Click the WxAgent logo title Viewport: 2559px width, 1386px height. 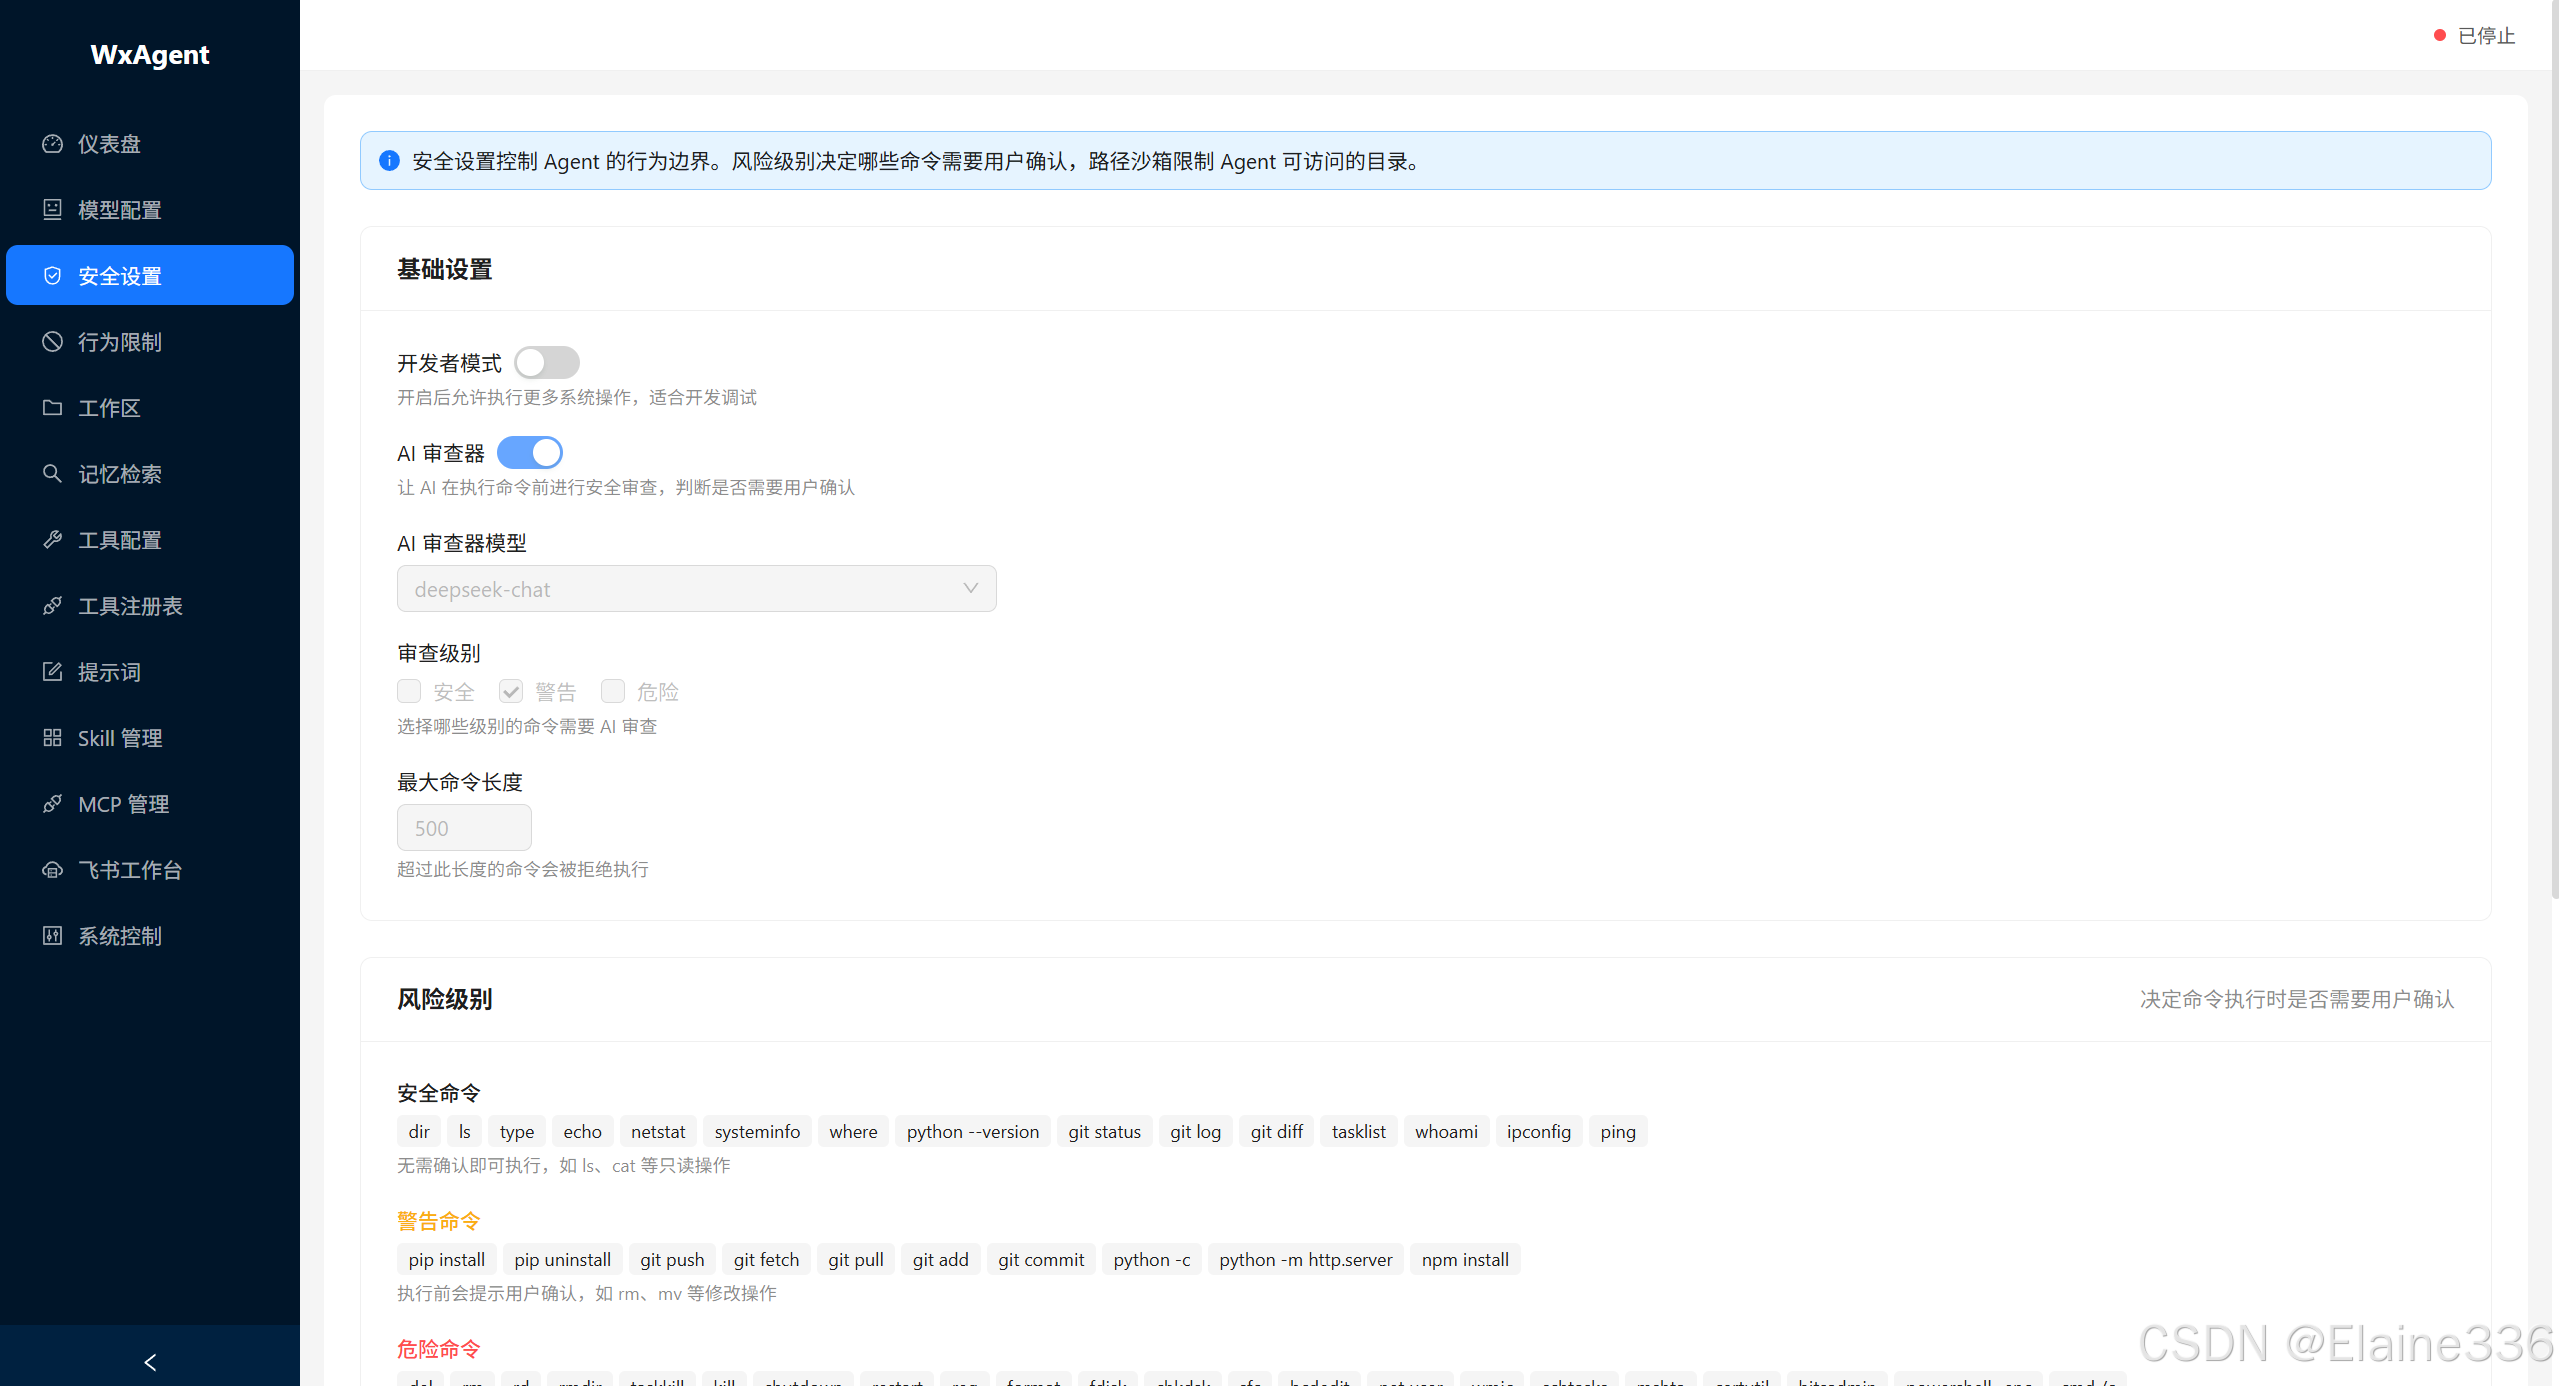pos(150,54)
